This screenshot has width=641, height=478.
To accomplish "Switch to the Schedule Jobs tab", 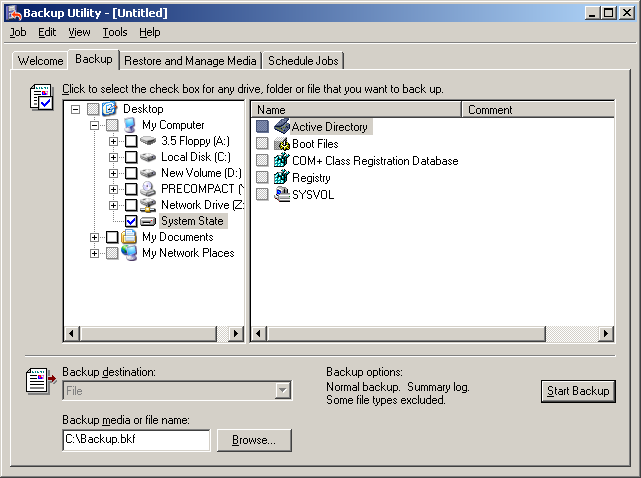I will pyautogui.click(x=303, y=61).
